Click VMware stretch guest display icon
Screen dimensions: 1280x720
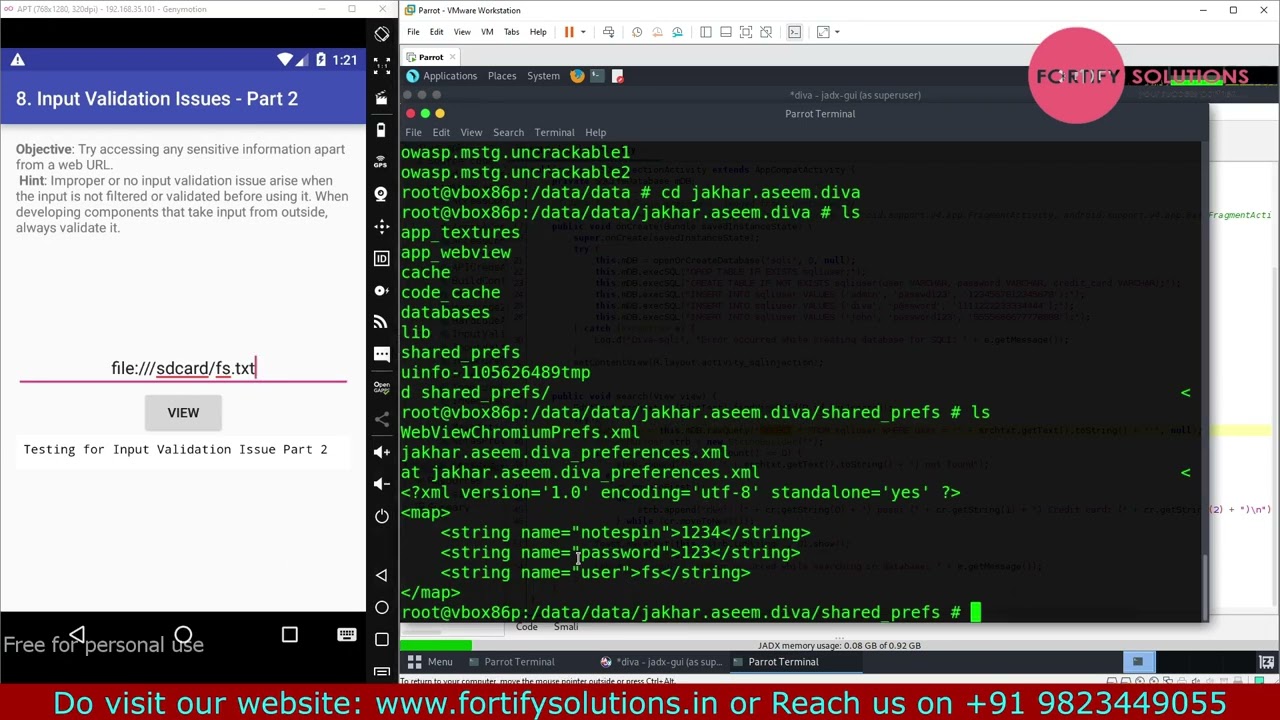823,32
